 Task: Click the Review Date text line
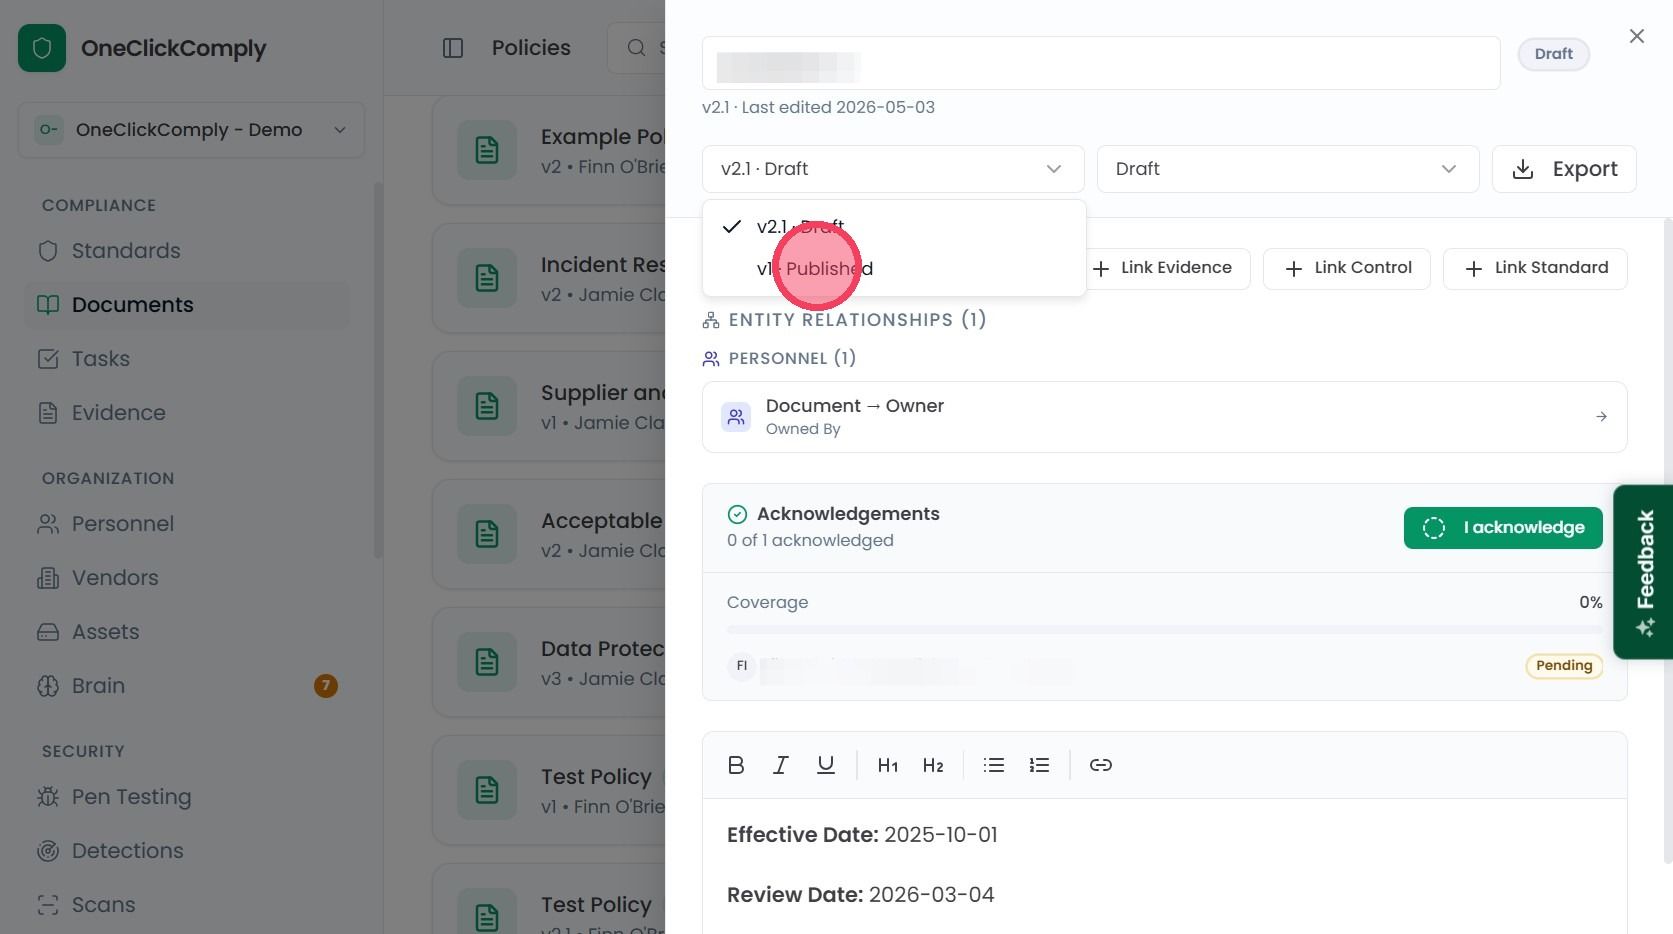[860, 895]
